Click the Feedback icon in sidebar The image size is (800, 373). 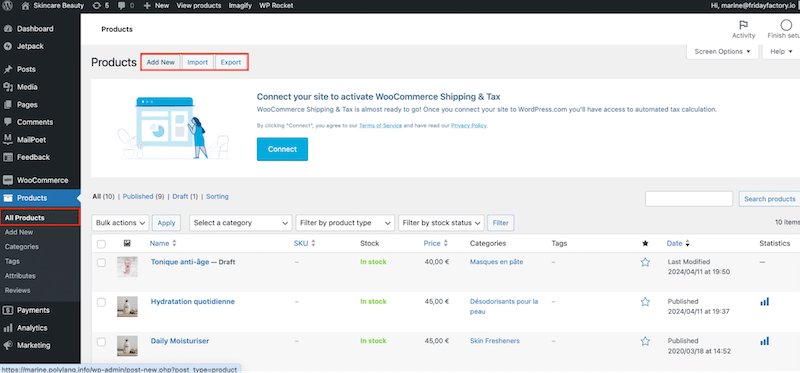[8, 157]
